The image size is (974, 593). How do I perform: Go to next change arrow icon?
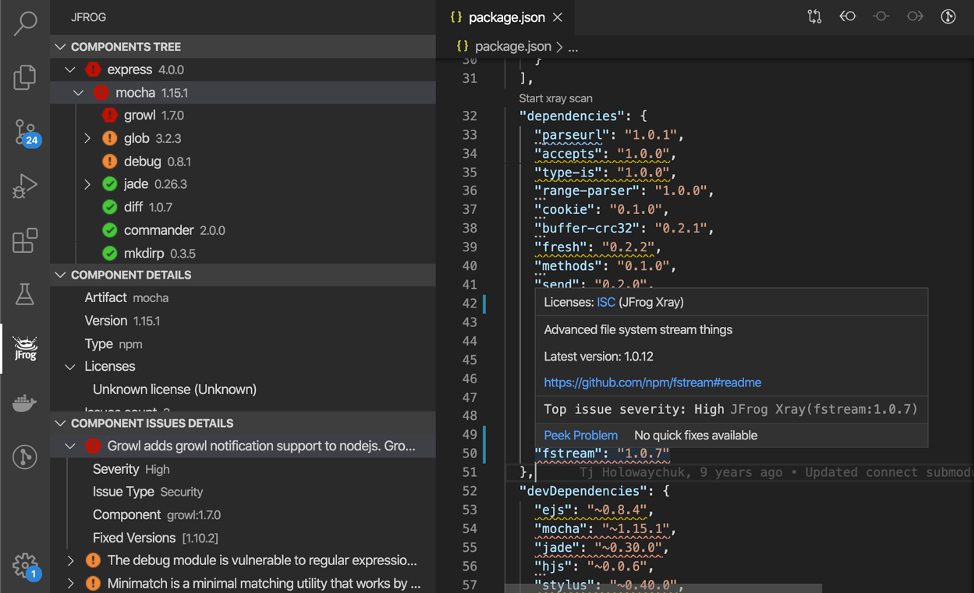click(x=914, y=17)
